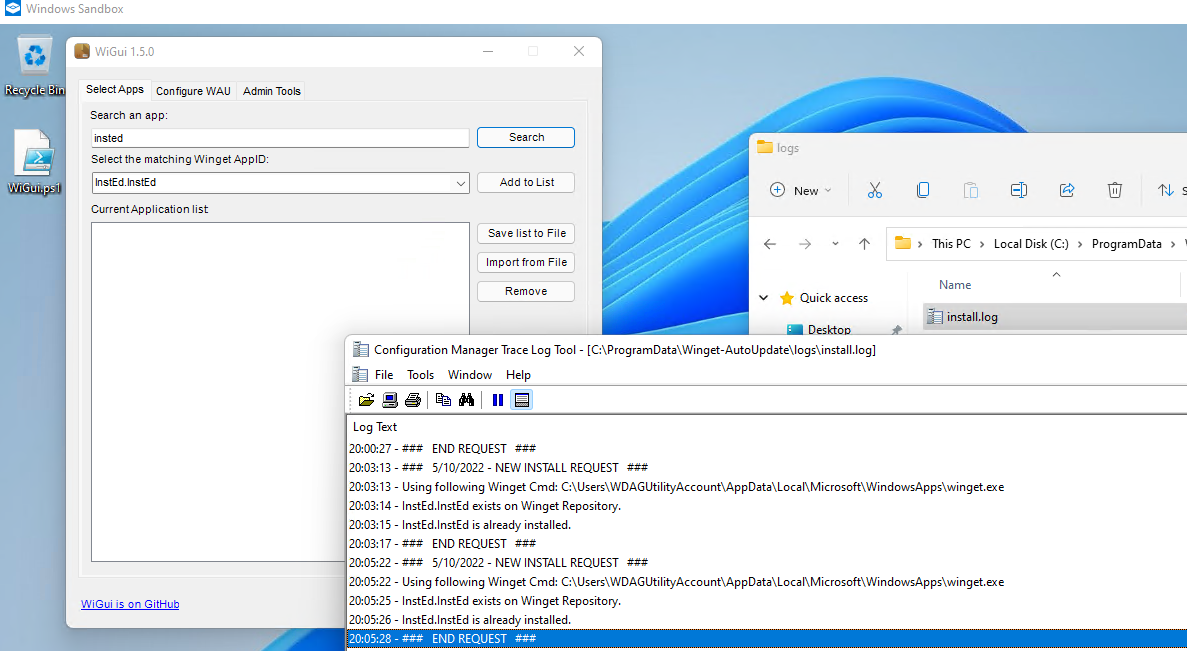Open the WiGui GitHub link
The image size is (1187, 651).
pos(130,603)
